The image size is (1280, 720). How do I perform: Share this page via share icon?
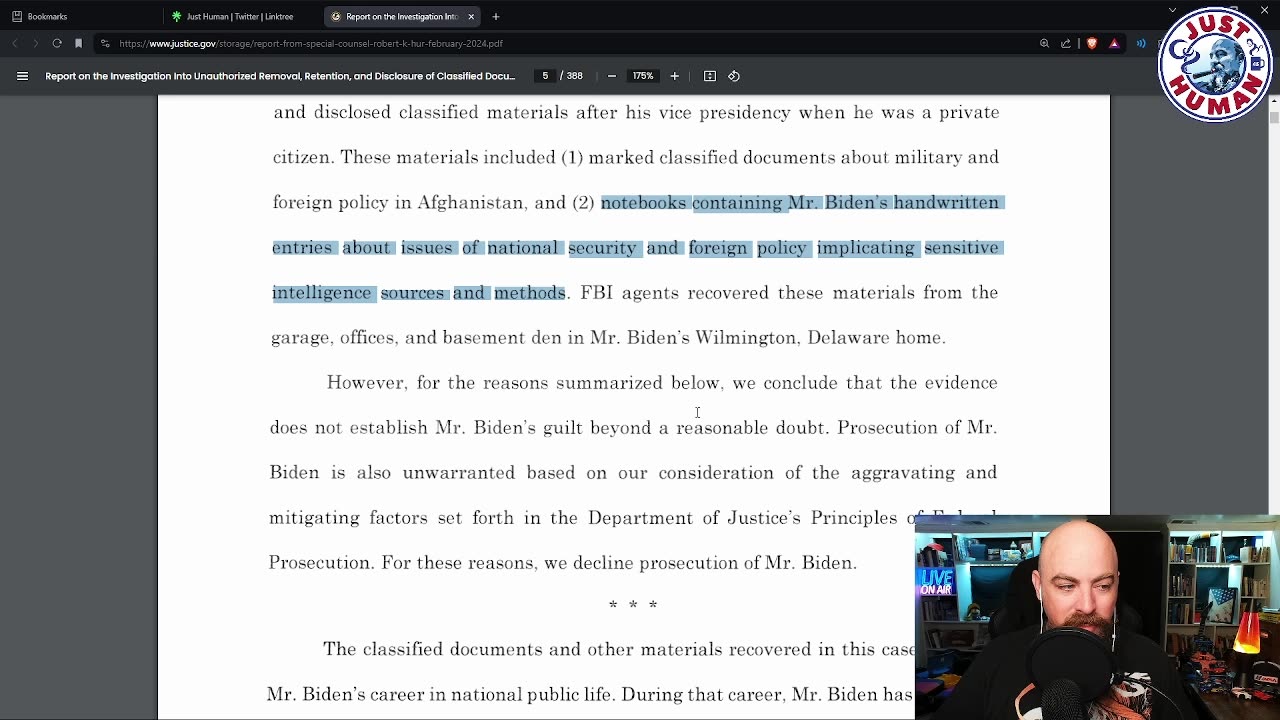click(x=1066, y=43)
